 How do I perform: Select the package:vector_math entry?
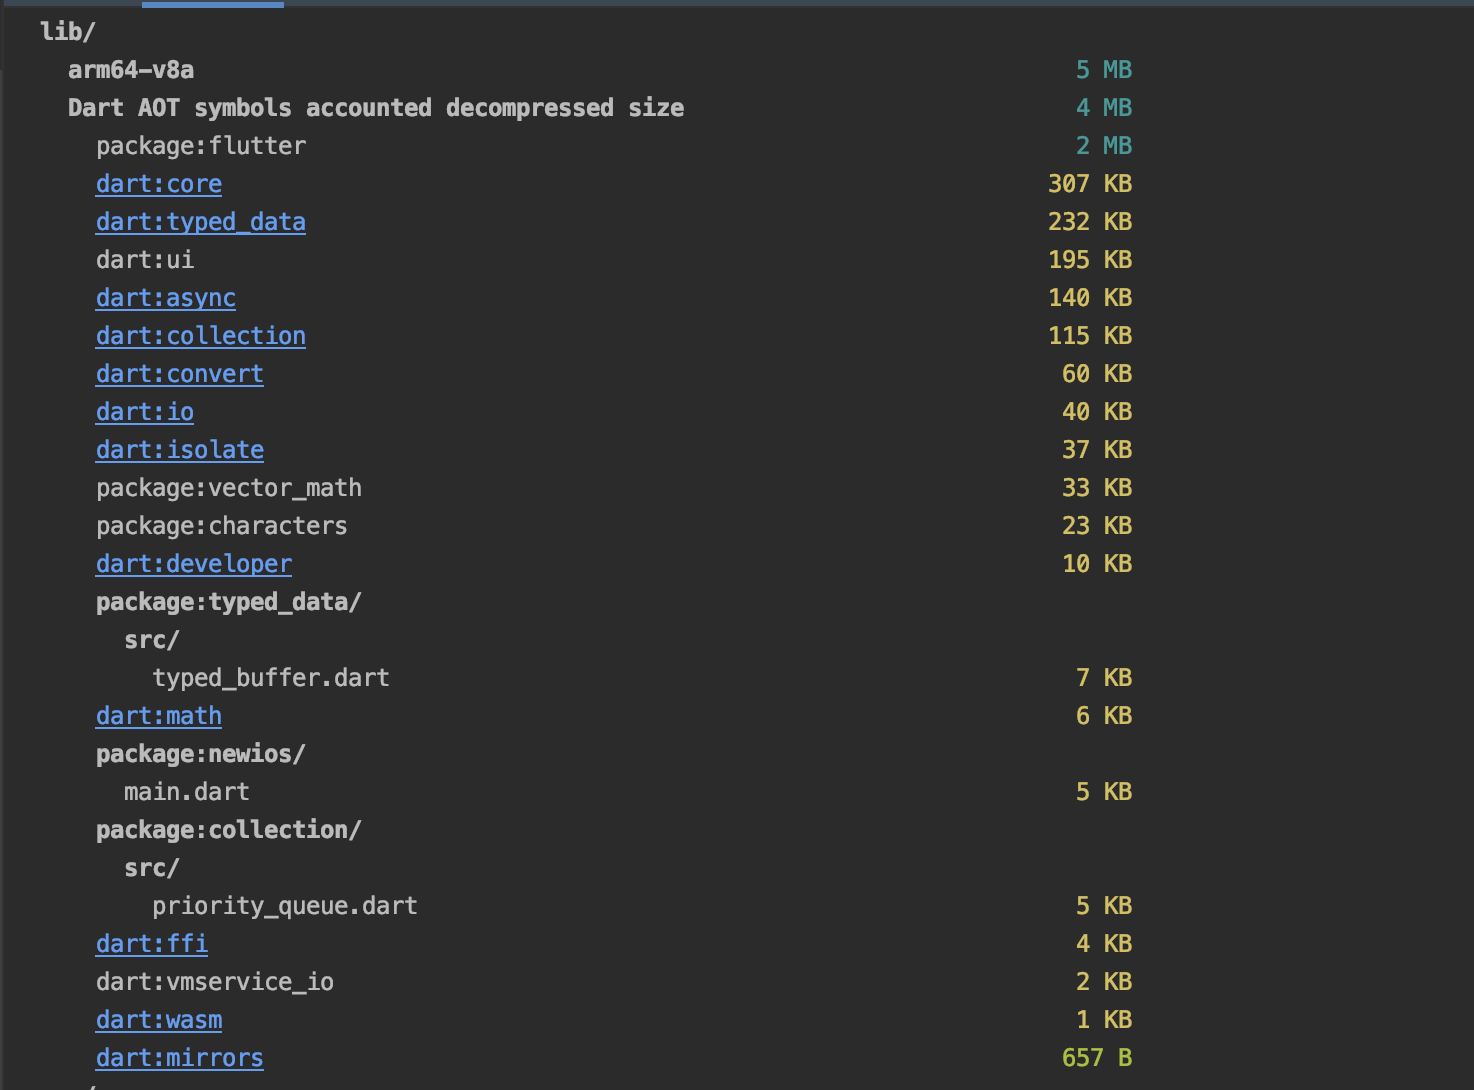pyautogui.click(x=228, y=487)
